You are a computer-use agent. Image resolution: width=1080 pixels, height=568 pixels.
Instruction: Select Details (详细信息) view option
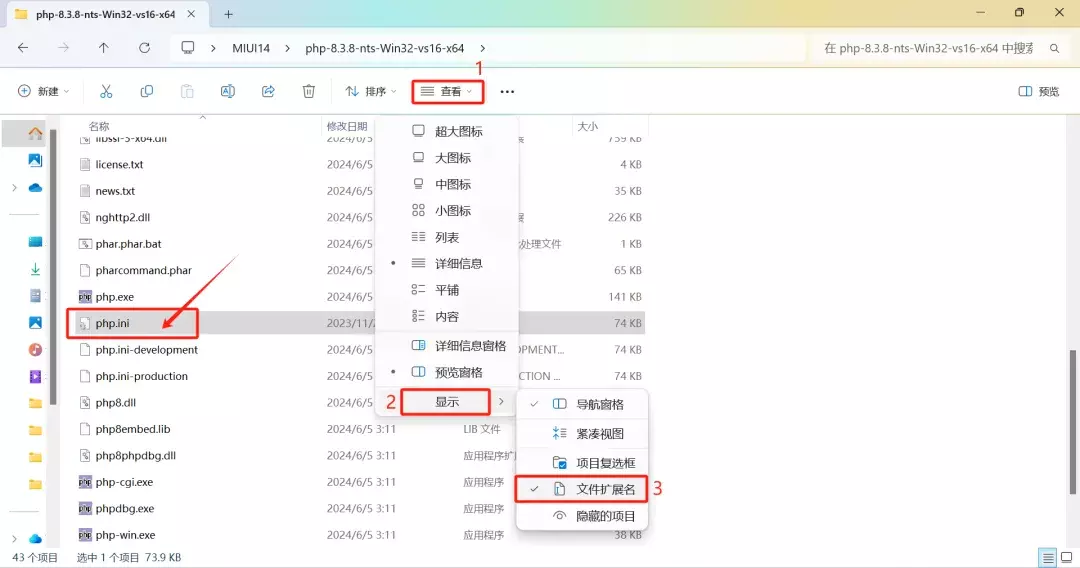pos(446,264)
